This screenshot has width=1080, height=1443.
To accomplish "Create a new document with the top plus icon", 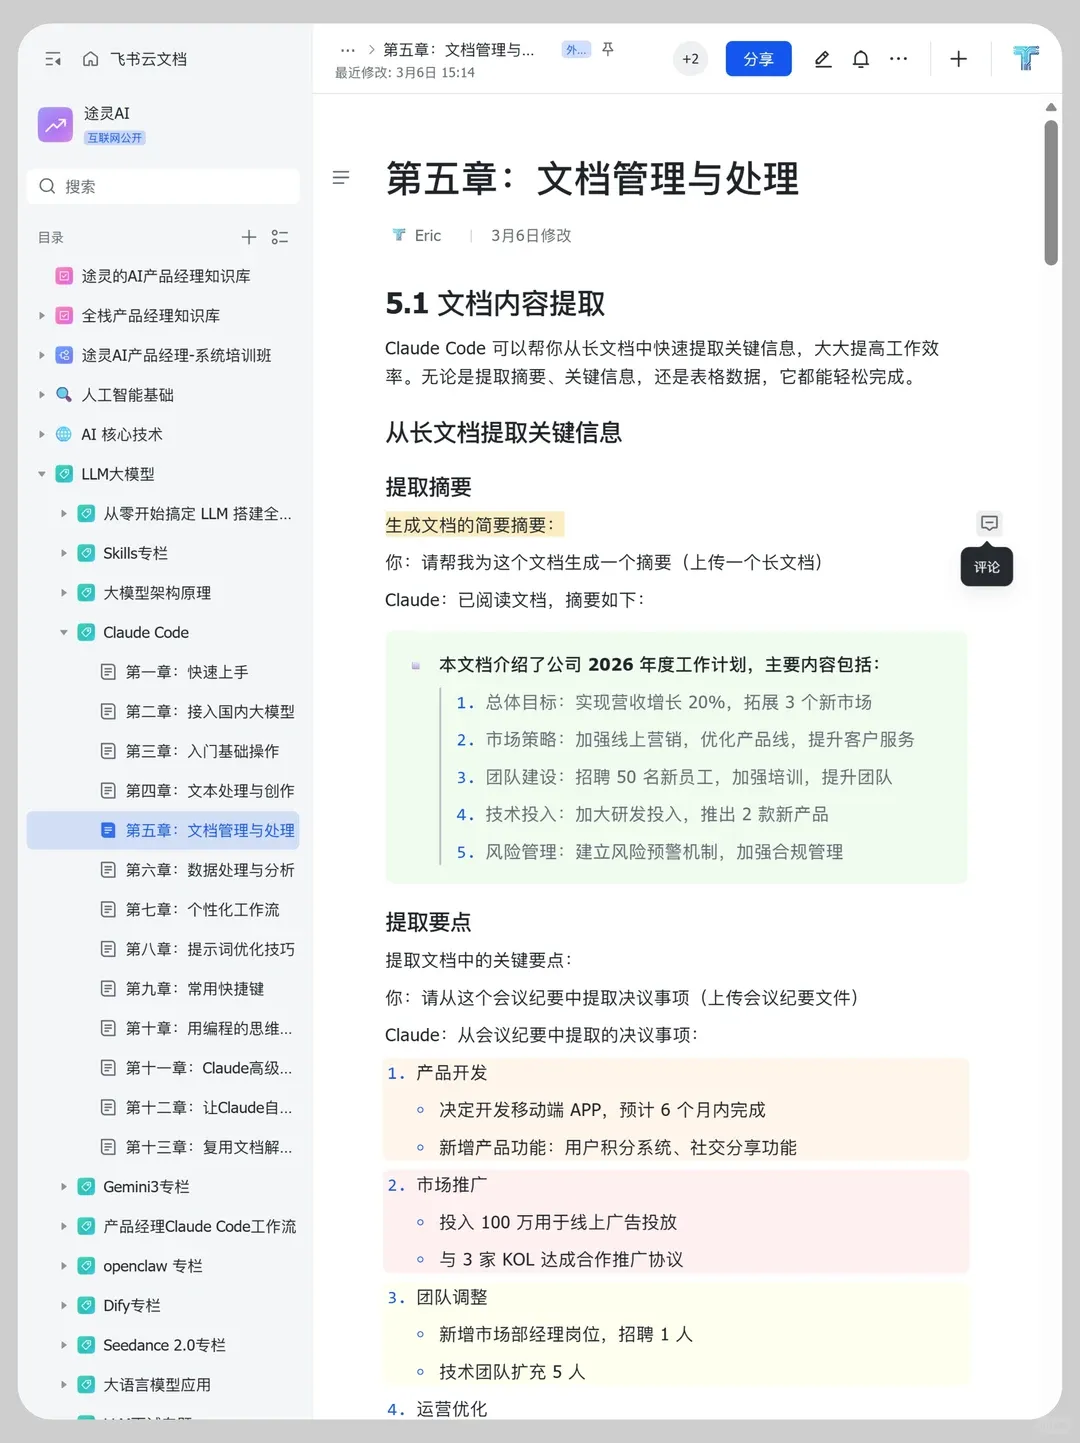I will tap(958, 59).
